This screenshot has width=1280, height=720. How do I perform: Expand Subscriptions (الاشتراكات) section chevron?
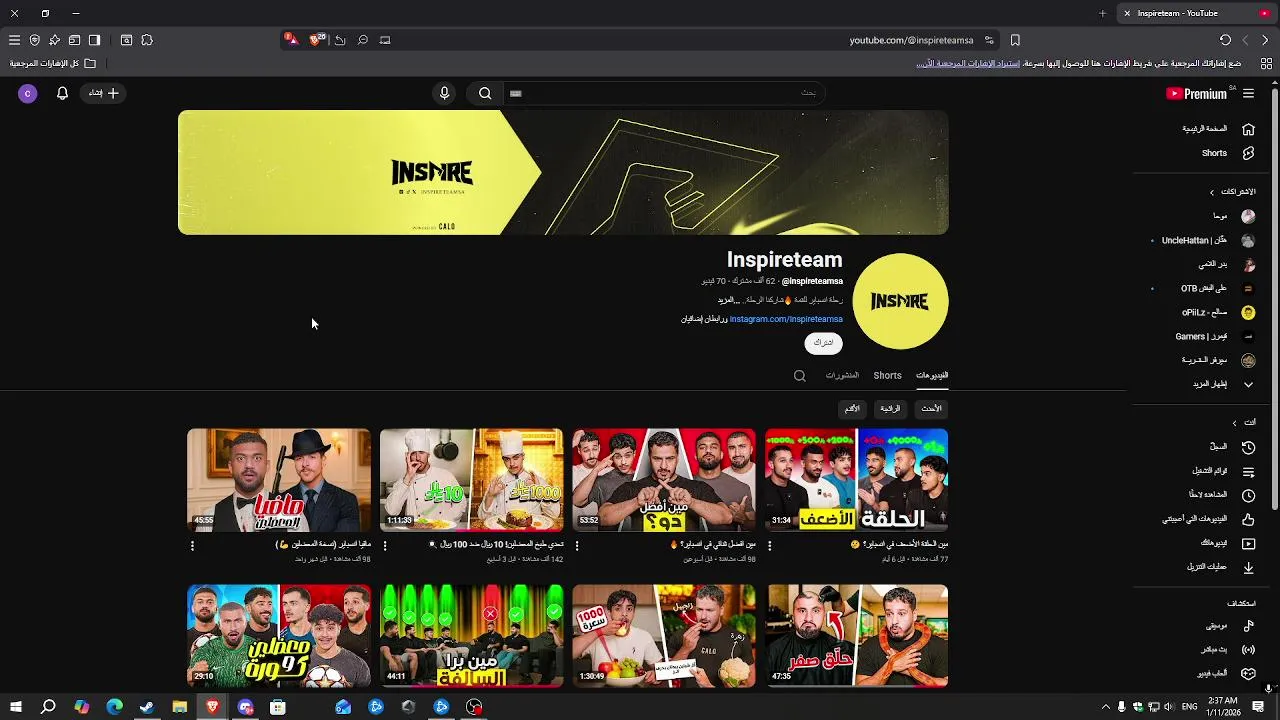tap(1212, 192)
